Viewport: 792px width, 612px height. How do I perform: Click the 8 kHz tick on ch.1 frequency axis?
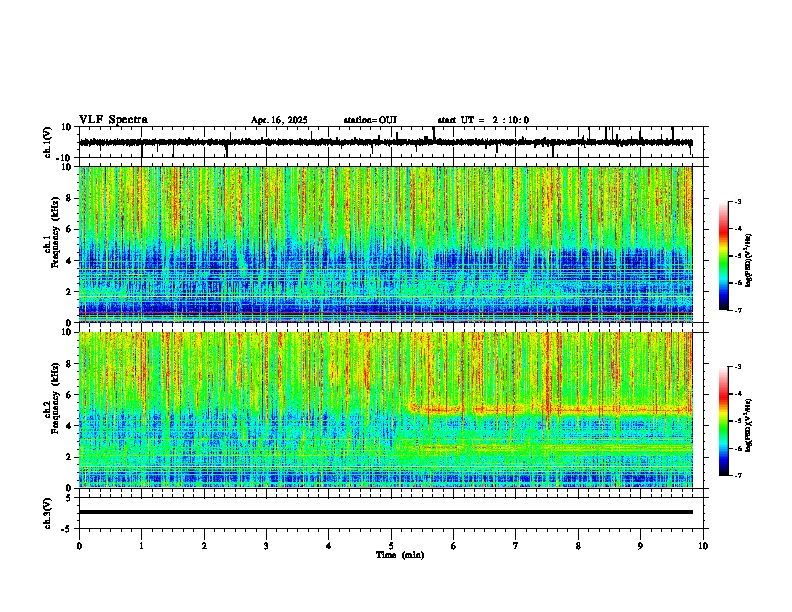pos(69,198)
